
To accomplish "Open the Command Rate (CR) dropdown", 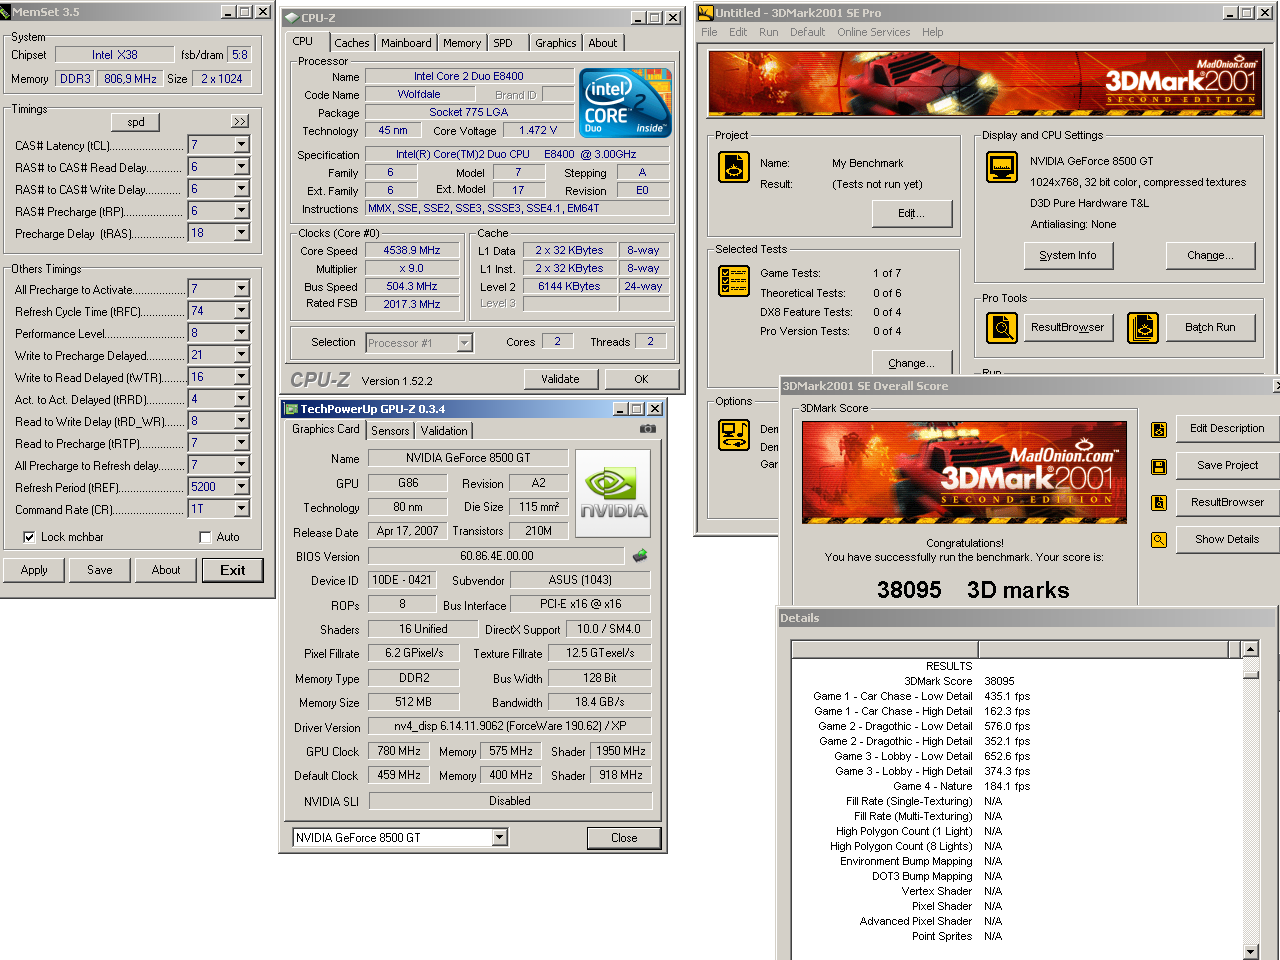I will (241, 509).
